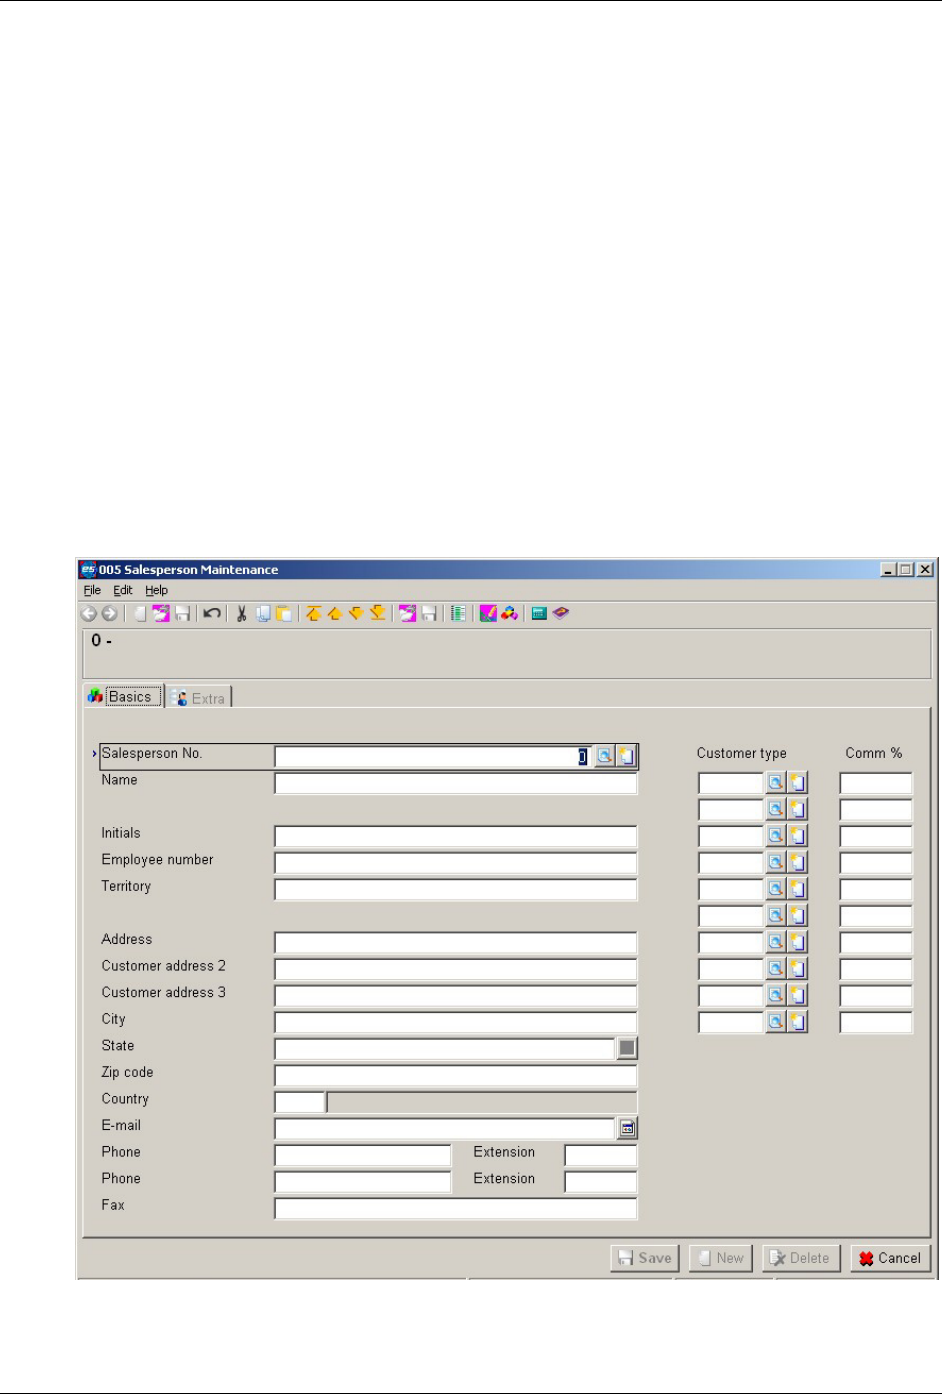Image resolution: width=942 pixels, height=1394 pixels.
Task: Click the New button at the bottom
Action: pos(720,1258)
